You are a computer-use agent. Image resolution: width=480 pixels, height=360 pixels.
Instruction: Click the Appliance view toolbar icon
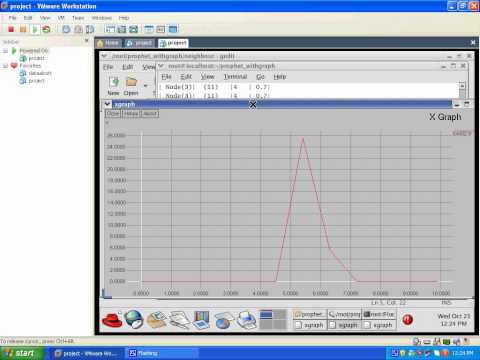(x=161, y=29)
